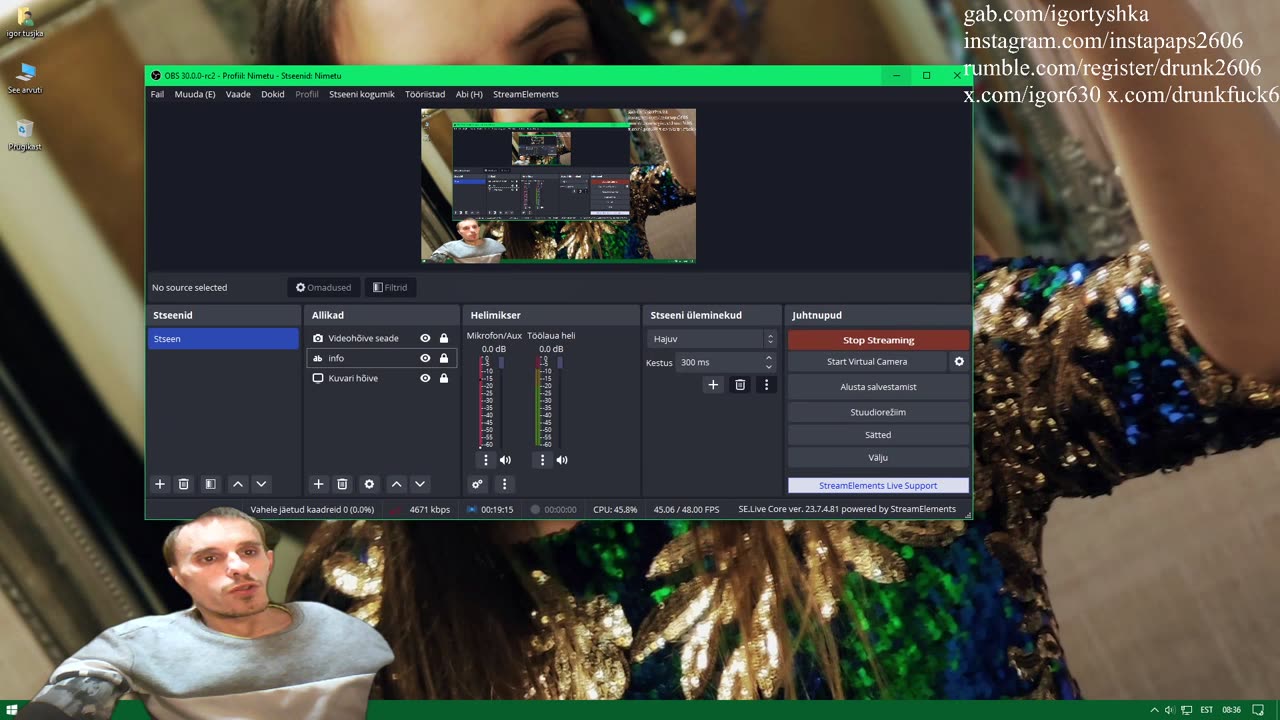Add a new scene with plus icon

[159, 484]
